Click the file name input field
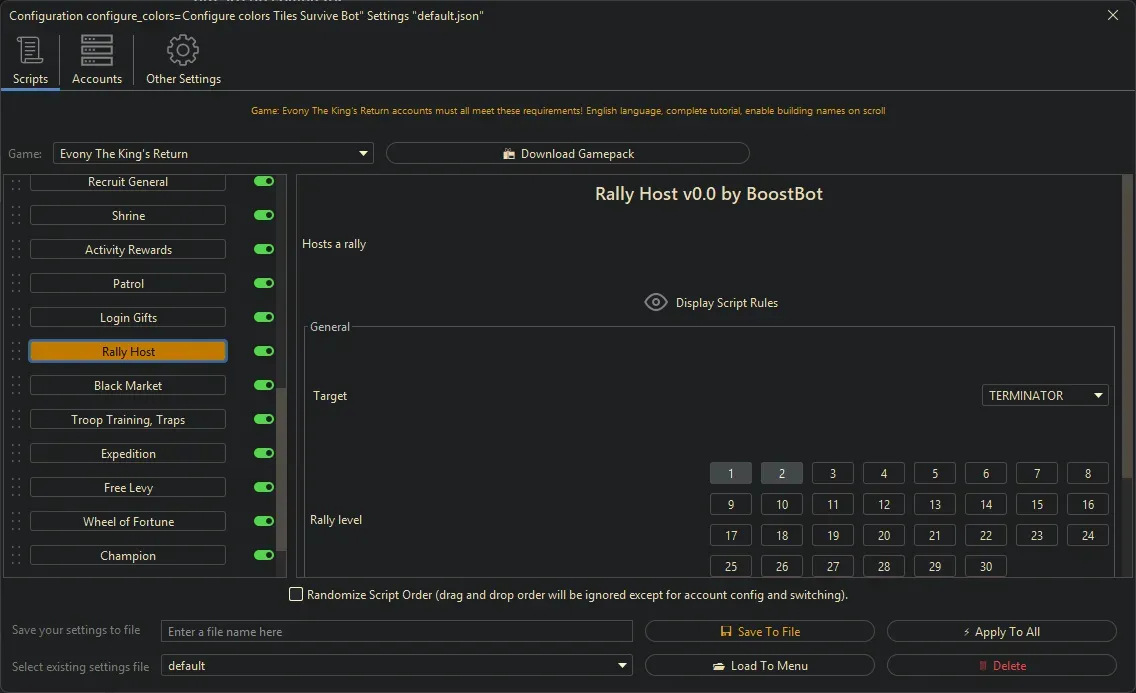This screenshot has width=1136, height=693. click(x=396, y=632)
